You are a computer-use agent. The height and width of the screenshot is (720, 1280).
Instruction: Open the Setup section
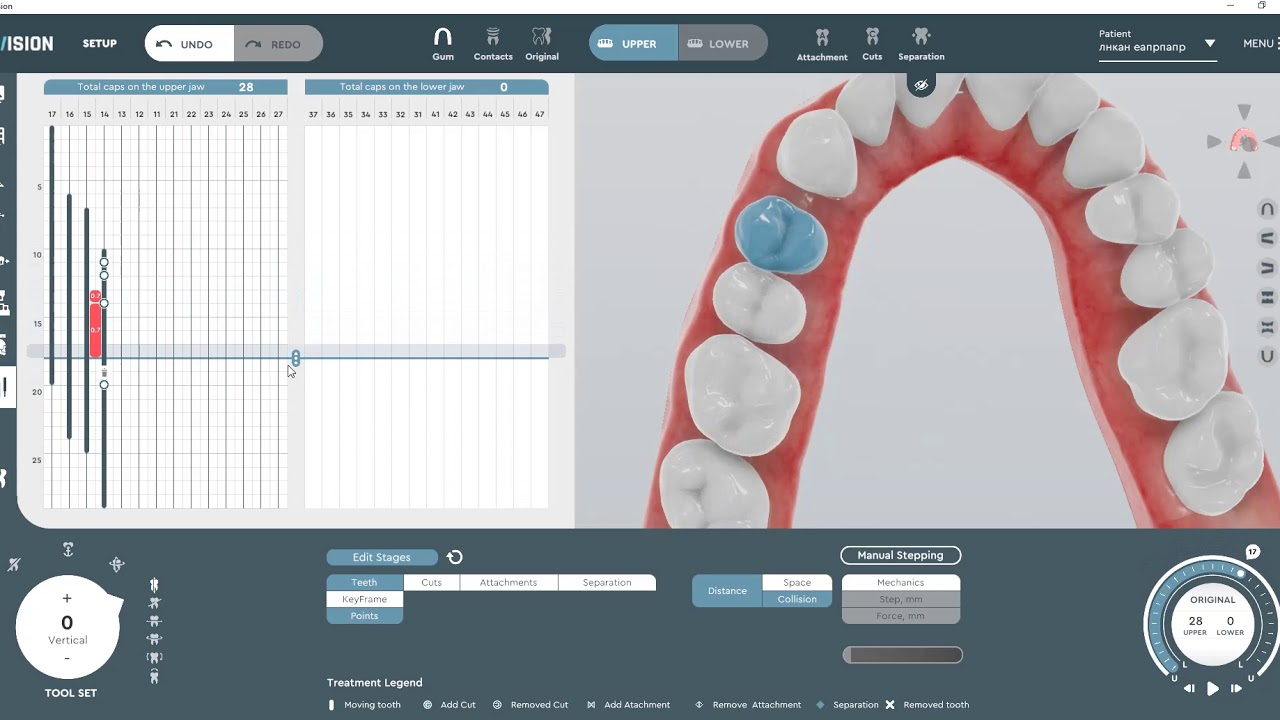point(100,44)
